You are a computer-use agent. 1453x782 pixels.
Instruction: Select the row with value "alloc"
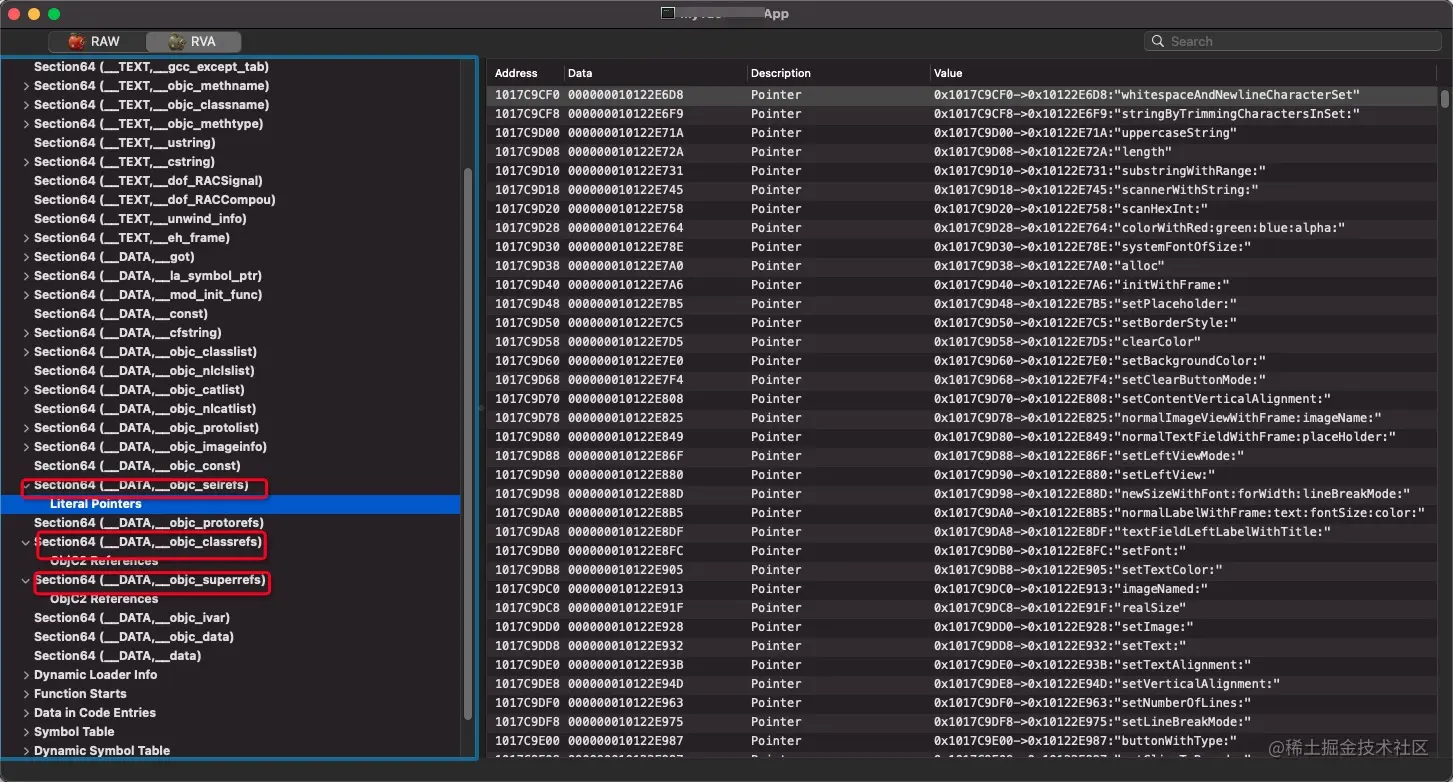pyautogui.click(x=964, y=266)
